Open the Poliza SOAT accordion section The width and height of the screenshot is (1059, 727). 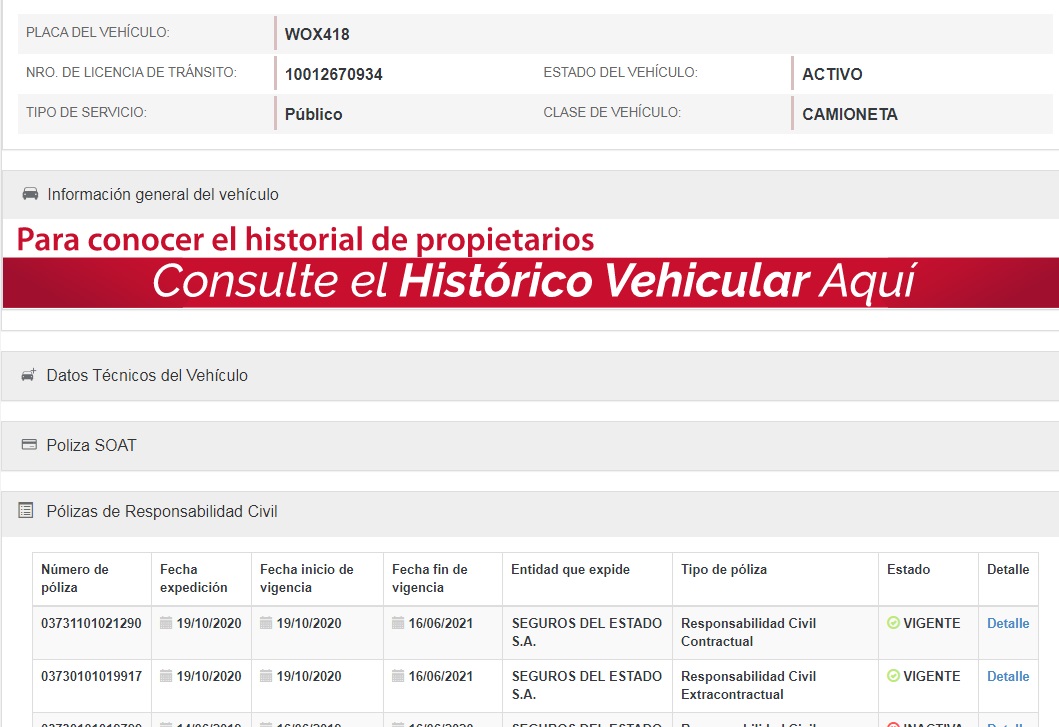click(91, 446)
